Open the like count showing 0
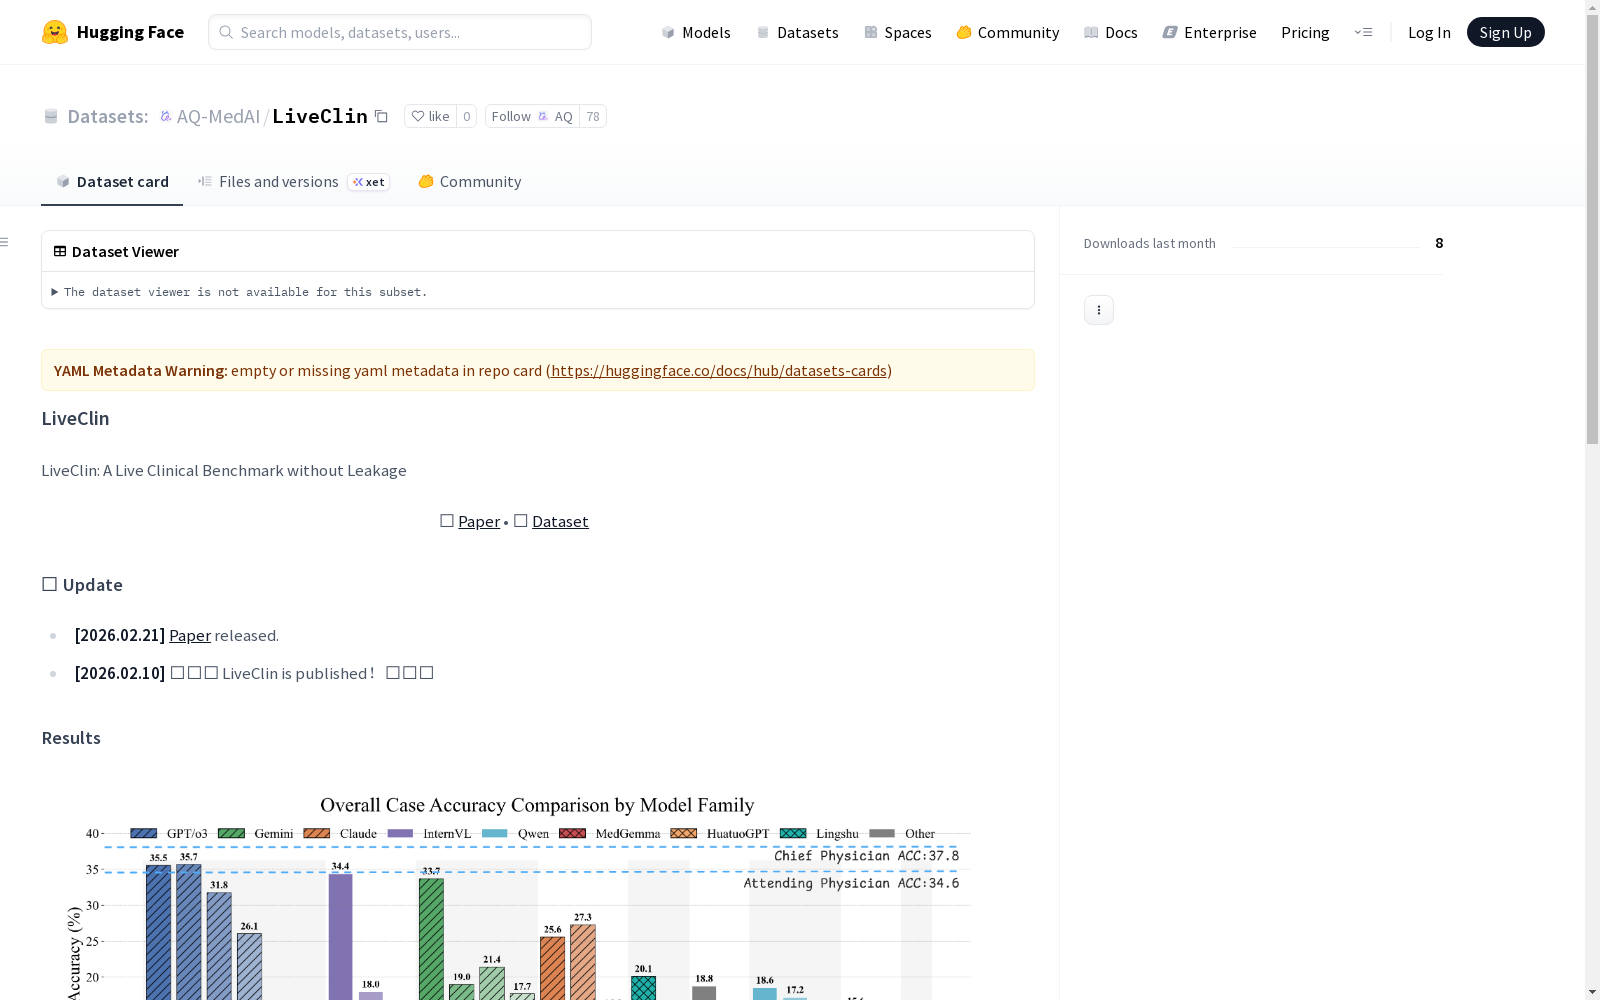Image resolution: width=1600 pixels, height=1000 pixels. tap(466, 116)
